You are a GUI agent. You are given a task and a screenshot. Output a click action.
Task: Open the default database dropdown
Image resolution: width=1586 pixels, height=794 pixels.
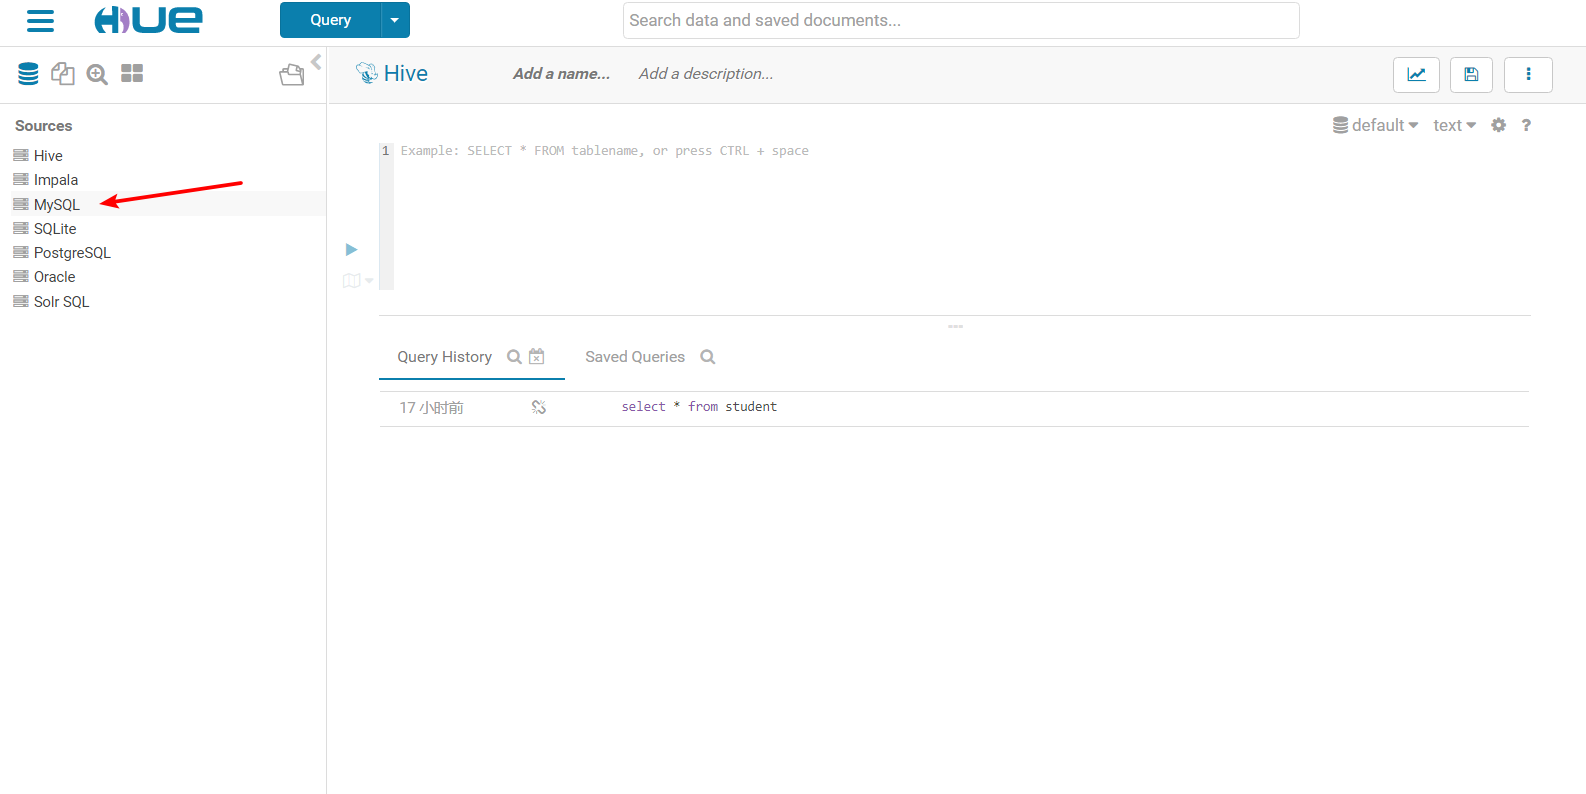1376,125
